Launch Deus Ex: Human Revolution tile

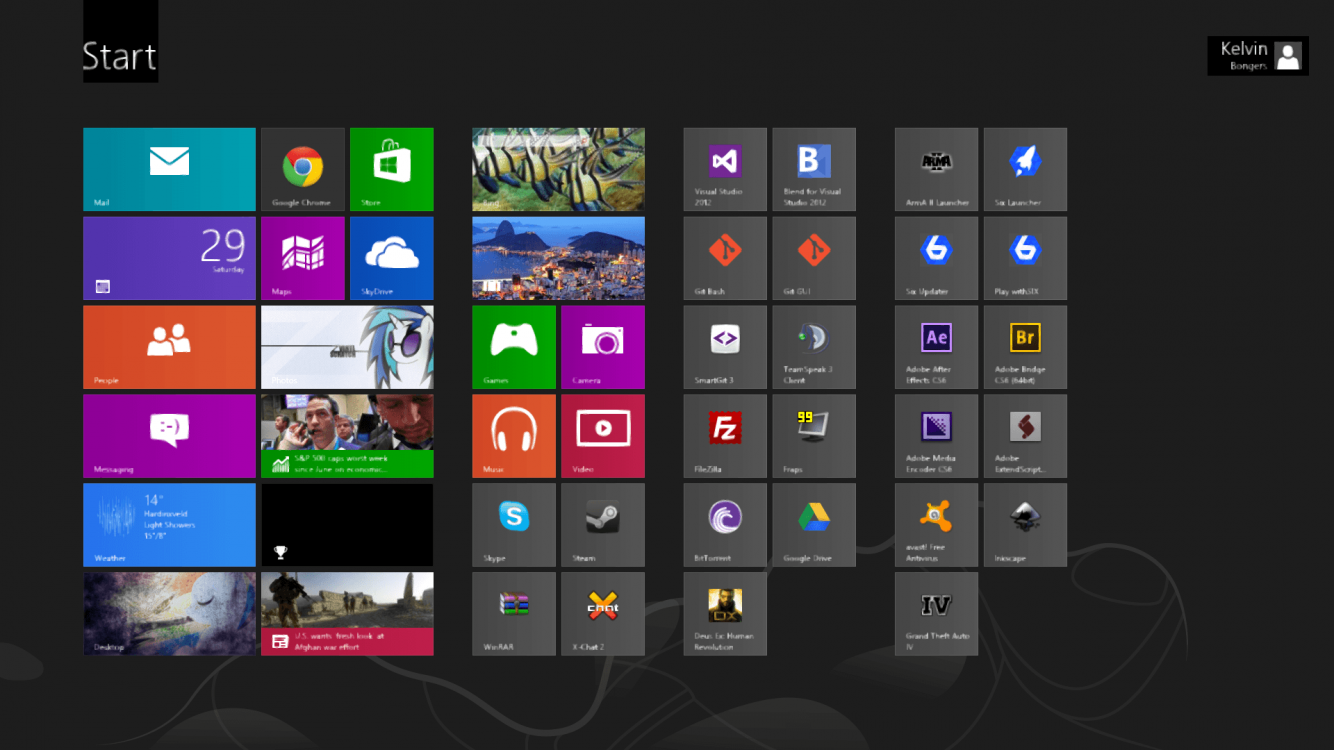(725, 614)
